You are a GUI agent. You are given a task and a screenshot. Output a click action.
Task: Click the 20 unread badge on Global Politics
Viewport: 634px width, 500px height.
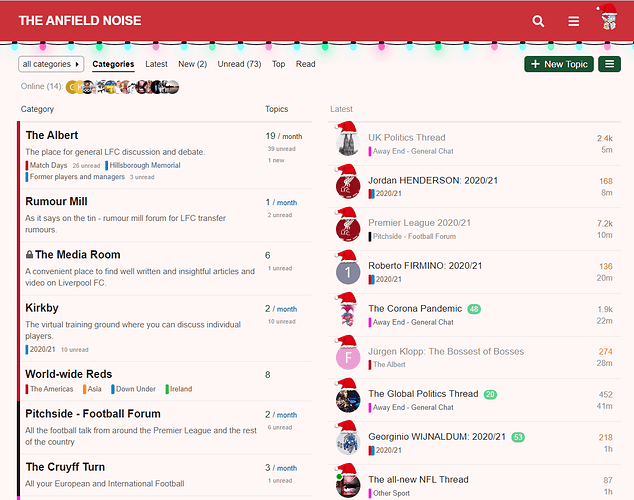[x=490, y=395]
